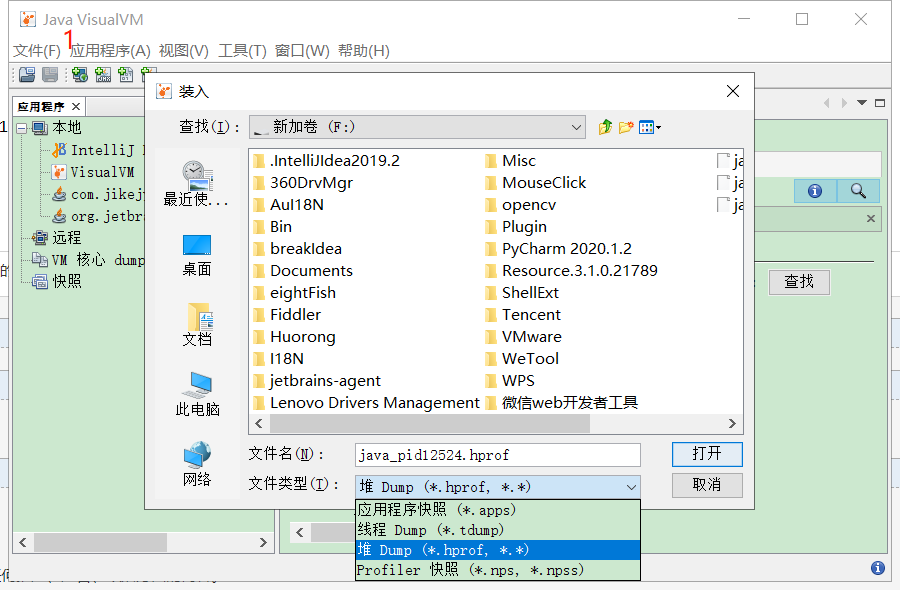Open the 视图(V) menu
Screen dimensions: 900x590
(x=184, y=51)
